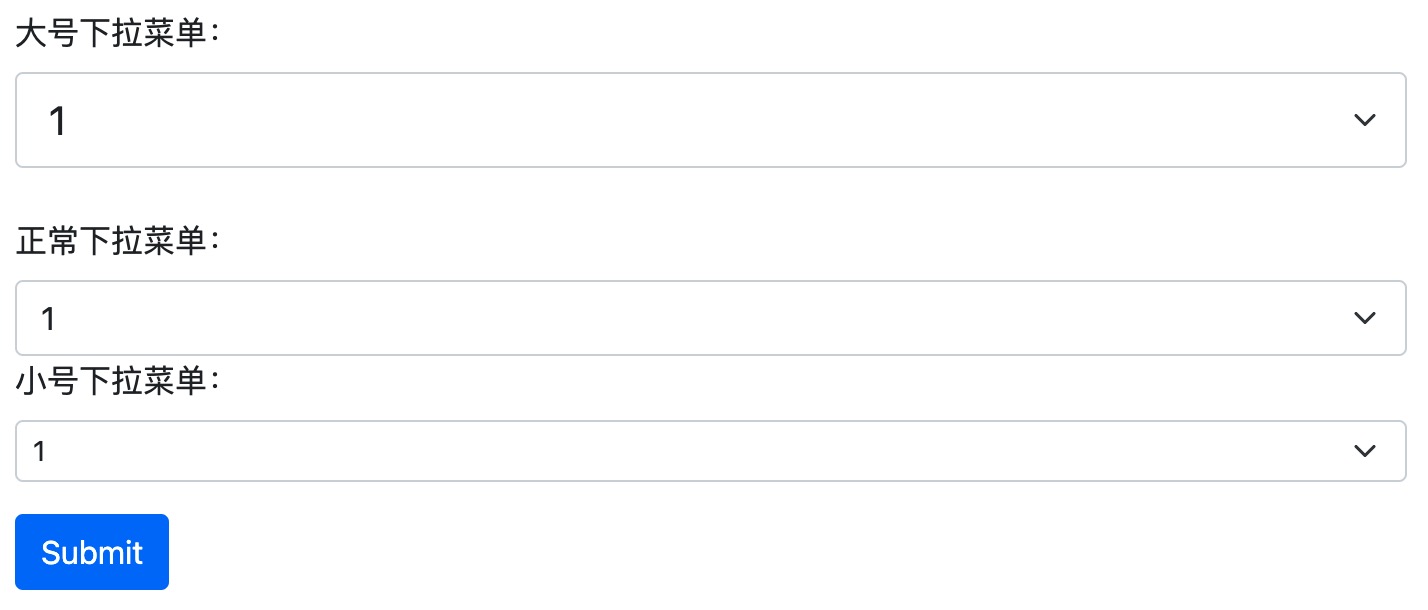The width and height of the screenshot is (1428, 610).
Task: Open the normal 正常下拉菜单 dropdown
Action: 710,318
